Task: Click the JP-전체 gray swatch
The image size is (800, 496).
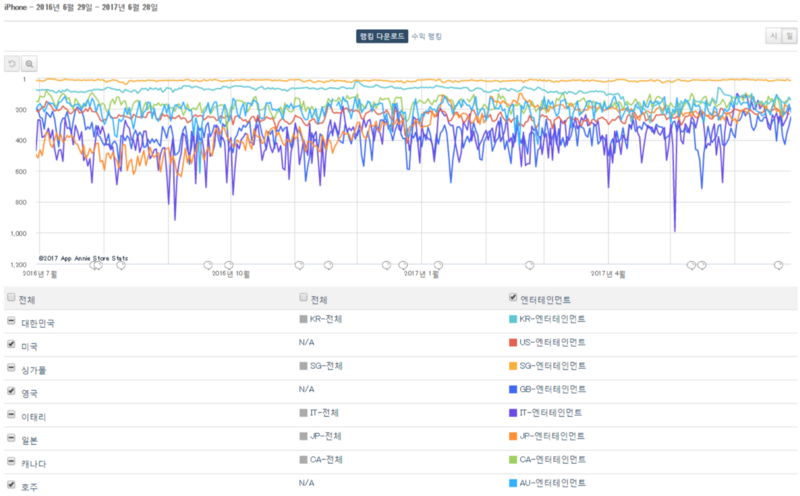Action: pos(304,436)
